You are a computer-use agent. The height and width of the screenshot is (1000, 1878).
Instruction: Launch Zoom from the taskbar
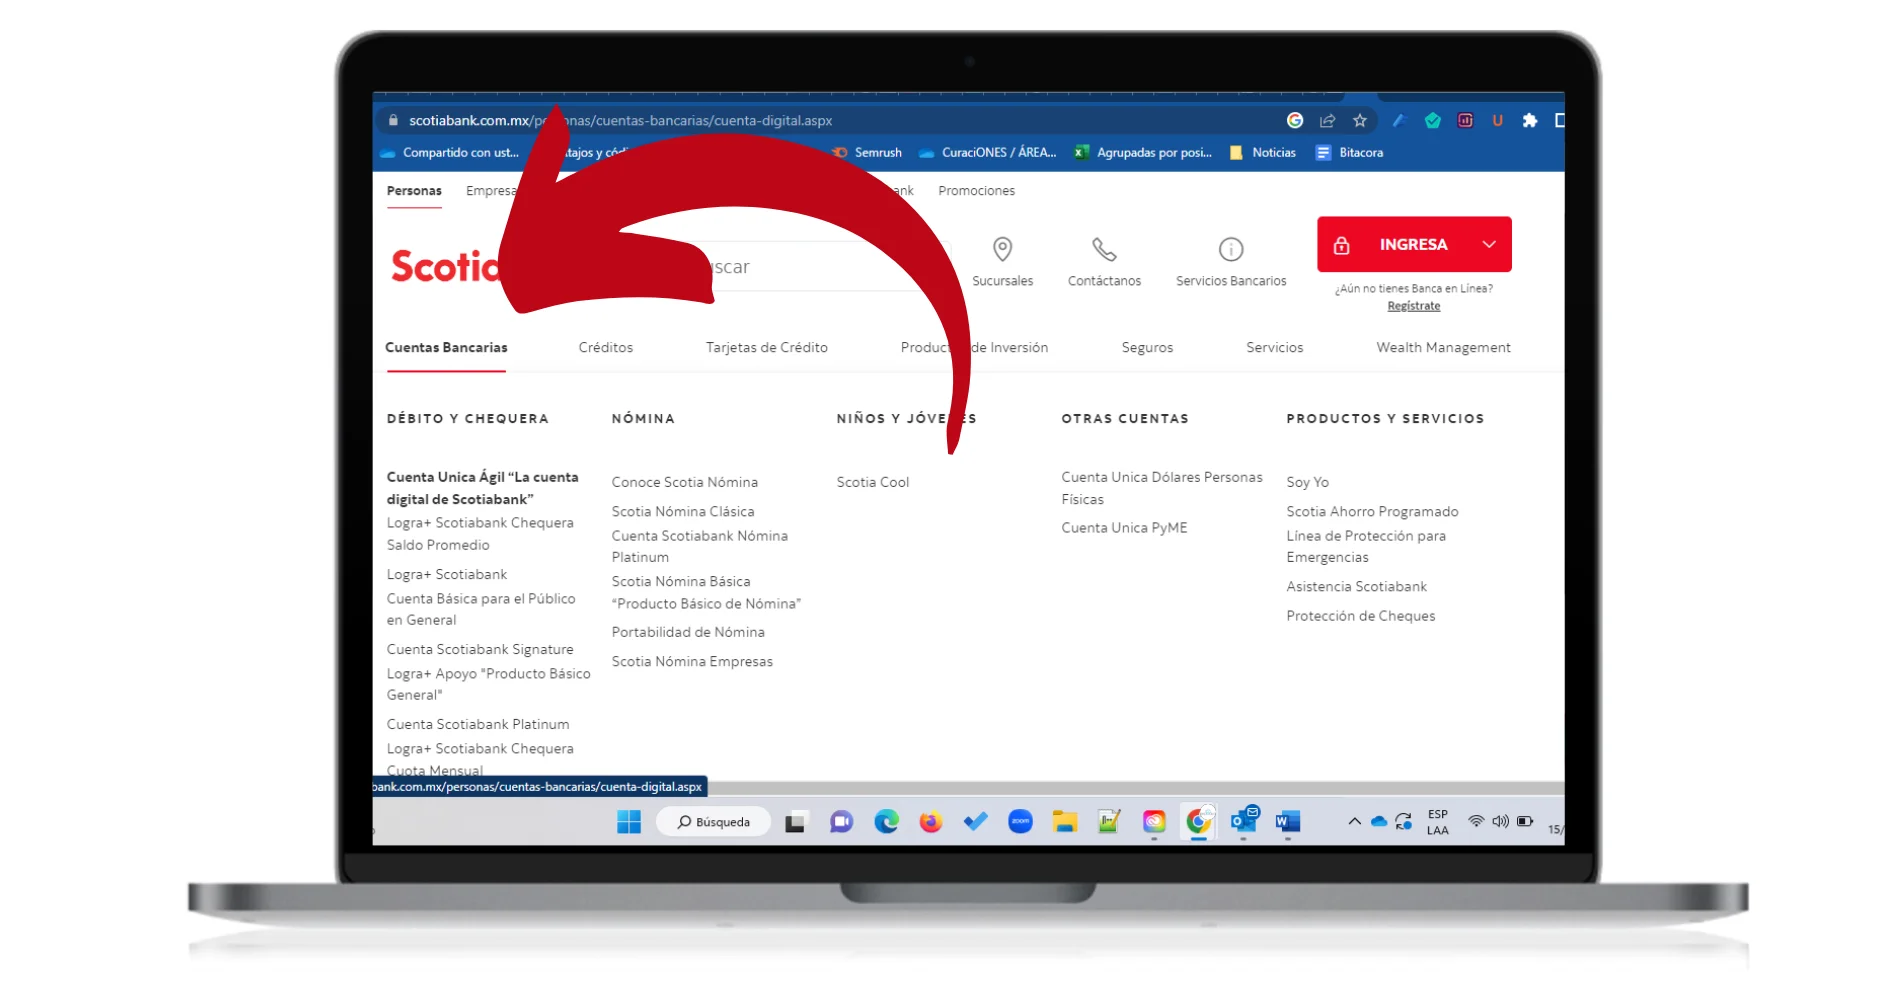(x=1020, y=822)
